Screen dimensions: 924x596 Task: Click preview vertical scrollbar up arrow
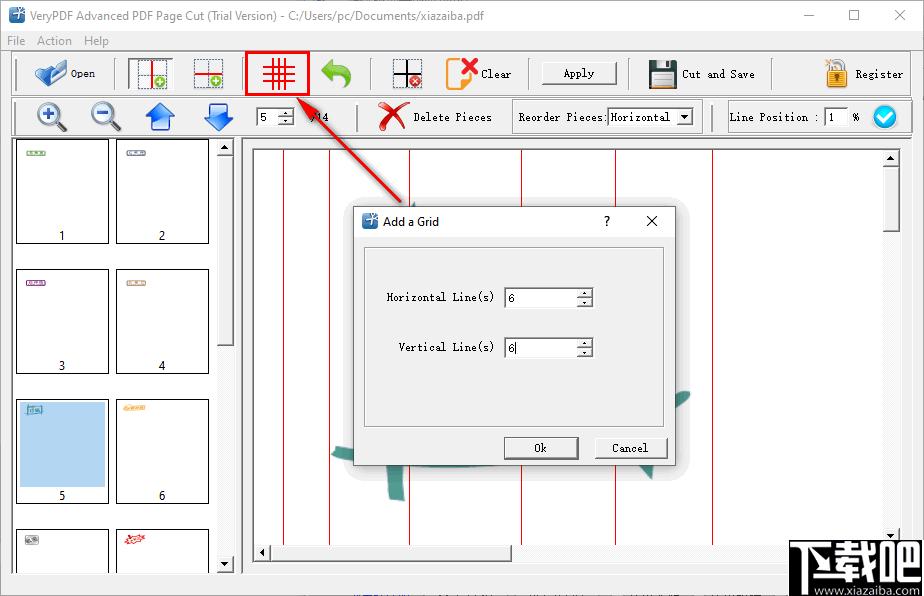pyautogui.click(x=890, y=159)
